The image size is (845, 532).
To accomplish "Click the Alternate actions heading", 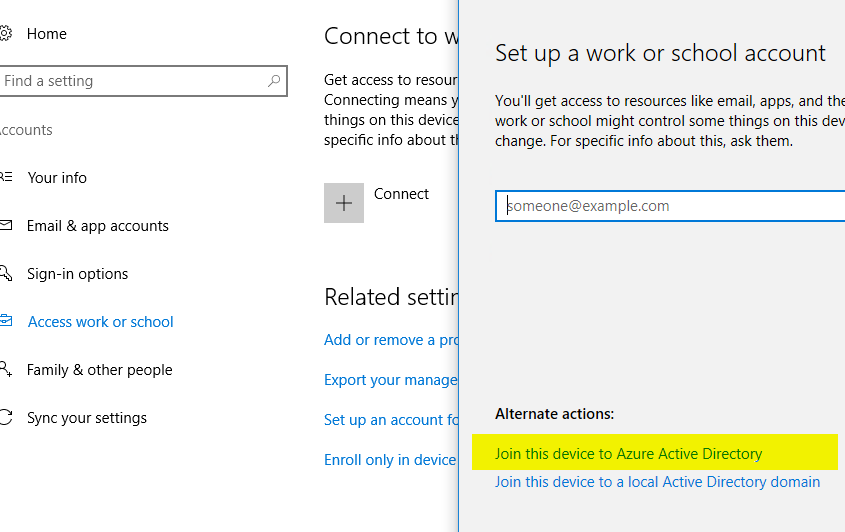I will 555,414.
